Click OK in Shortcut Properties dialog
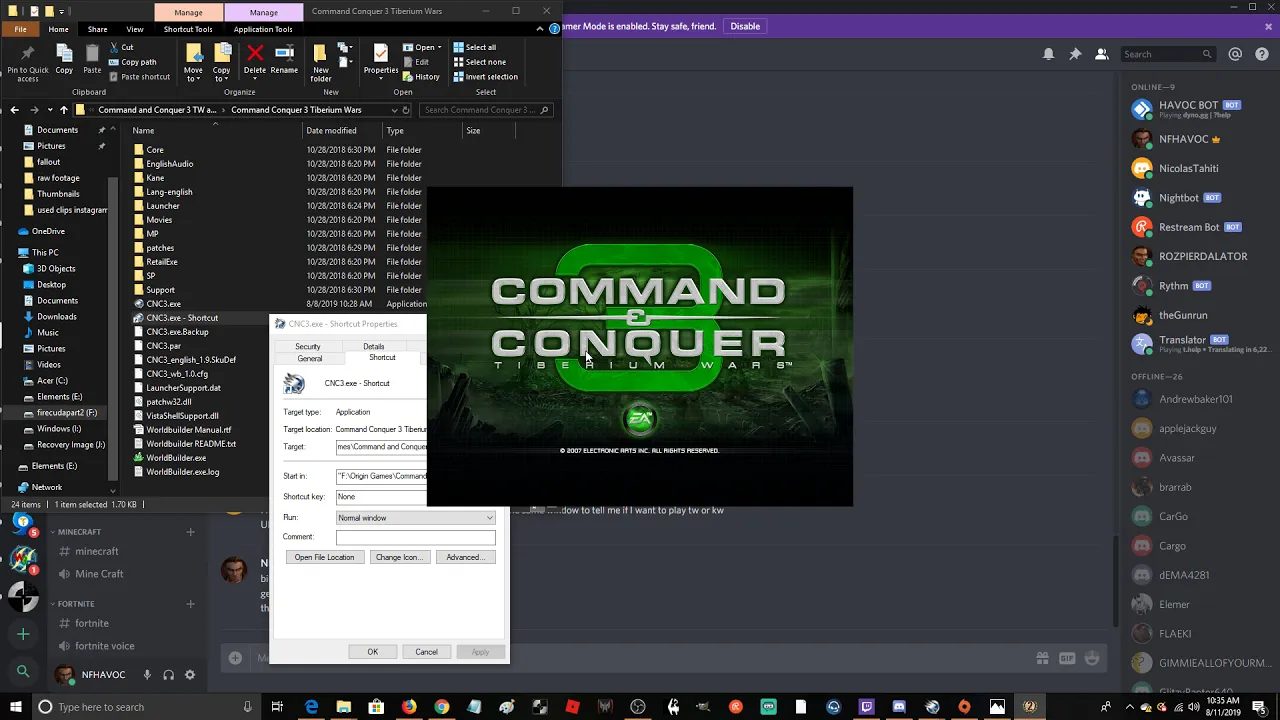Image resolution: width=1280 pixels, height=720 pixels. pyautogui.click(x=372, y=652)
